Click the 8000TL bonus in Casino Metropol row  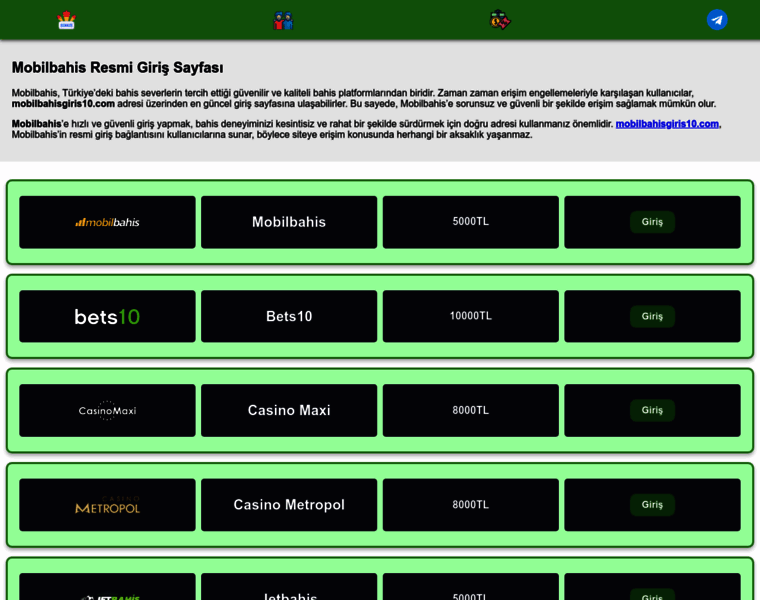tap(471, 505)
